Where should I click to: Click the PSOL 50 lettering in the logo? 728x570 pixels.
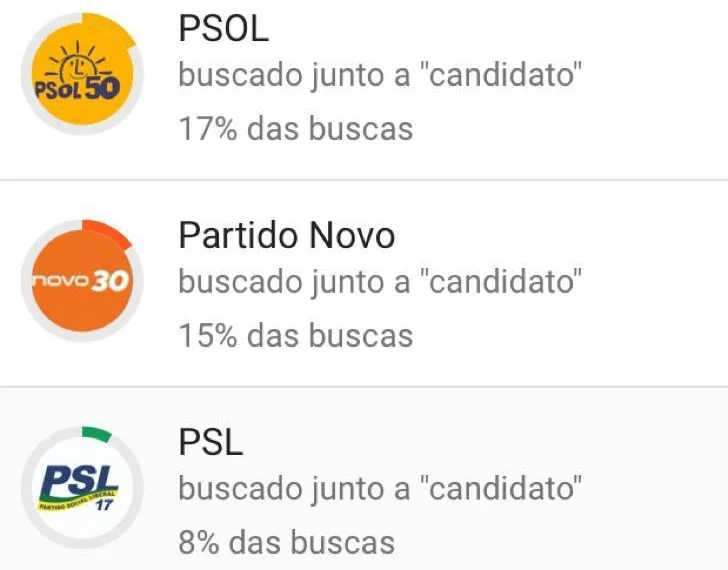(78, 88)
